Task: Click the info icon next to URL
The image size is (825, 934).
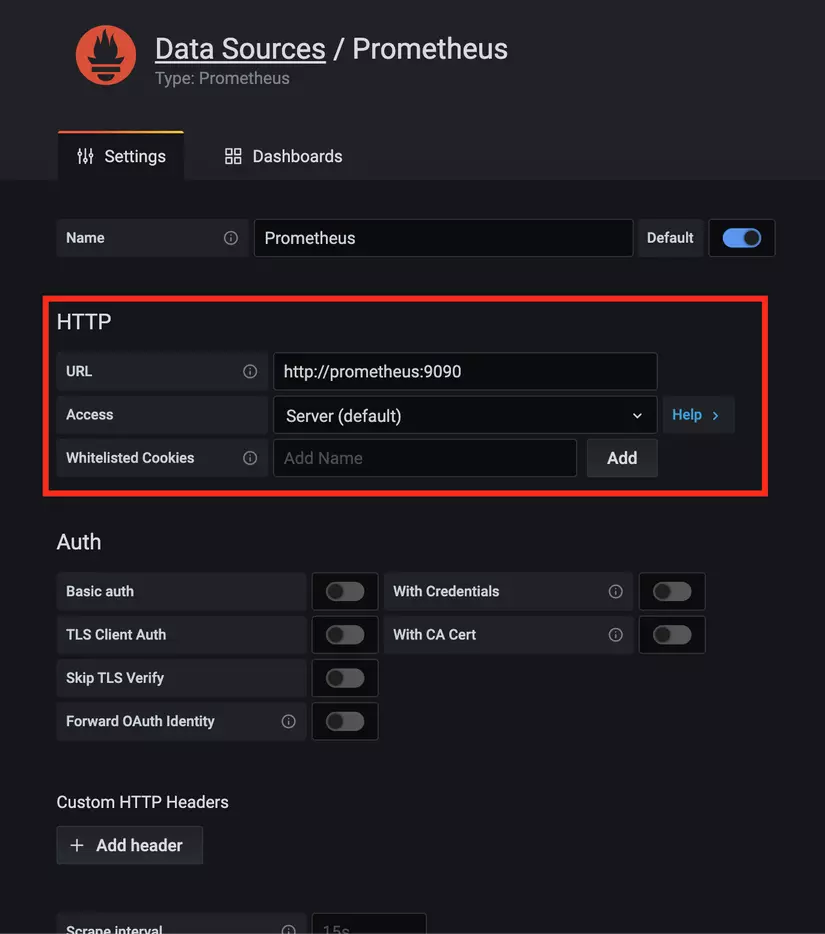Action: pos(249,371)
